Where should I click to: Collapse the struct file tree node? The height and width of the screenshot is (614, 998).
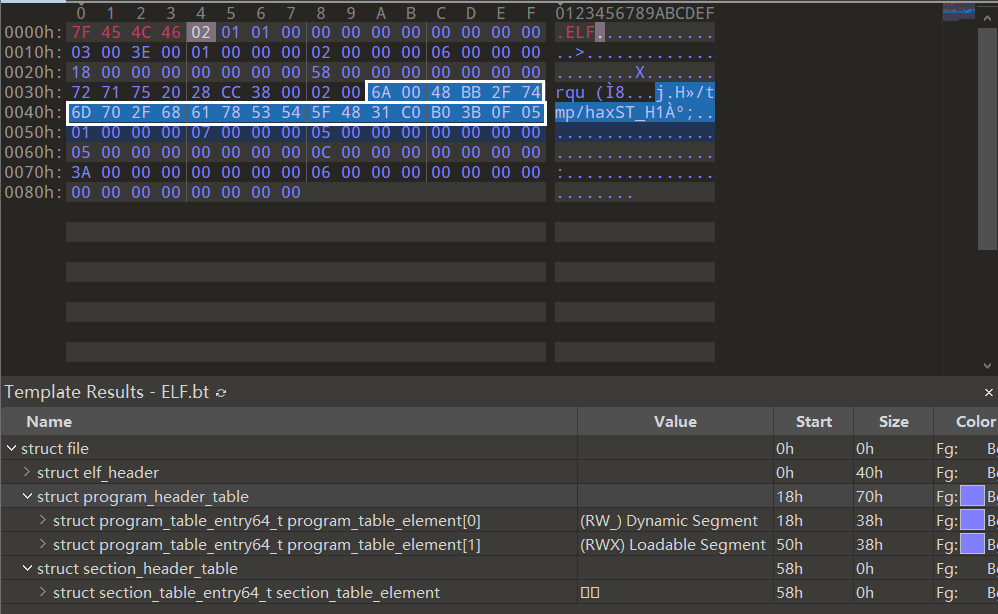point(11,449)
